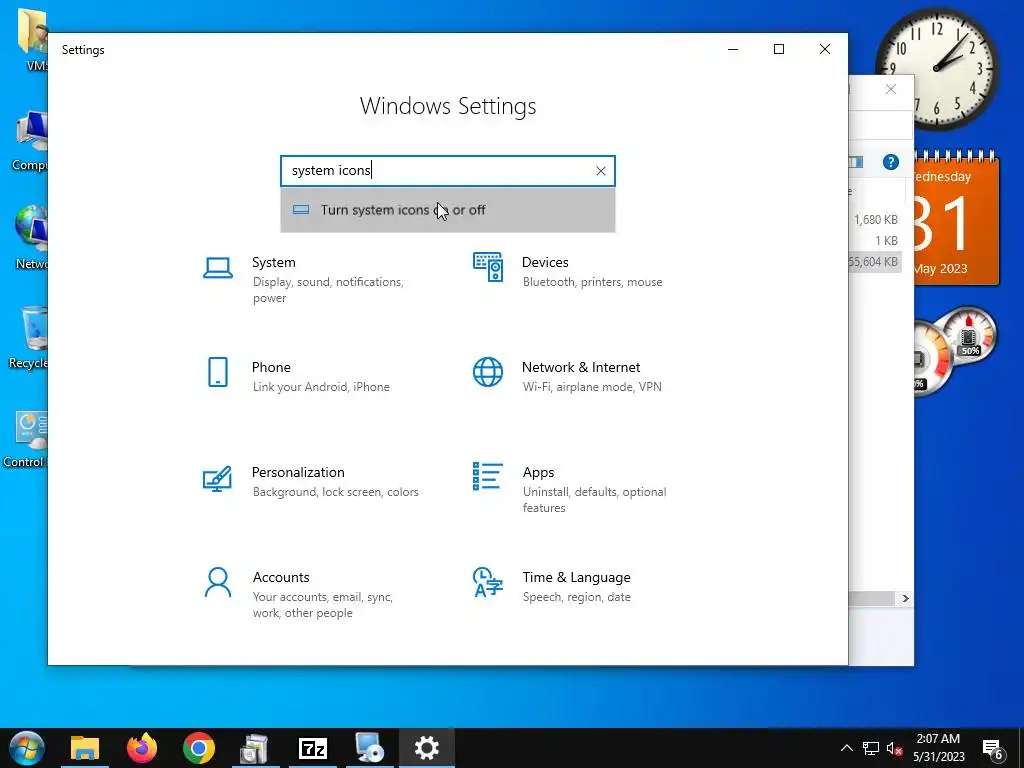Viewport: 1024px width, 768px height.
Task: Open the Time & Language icon
Action: pos(488,582)
